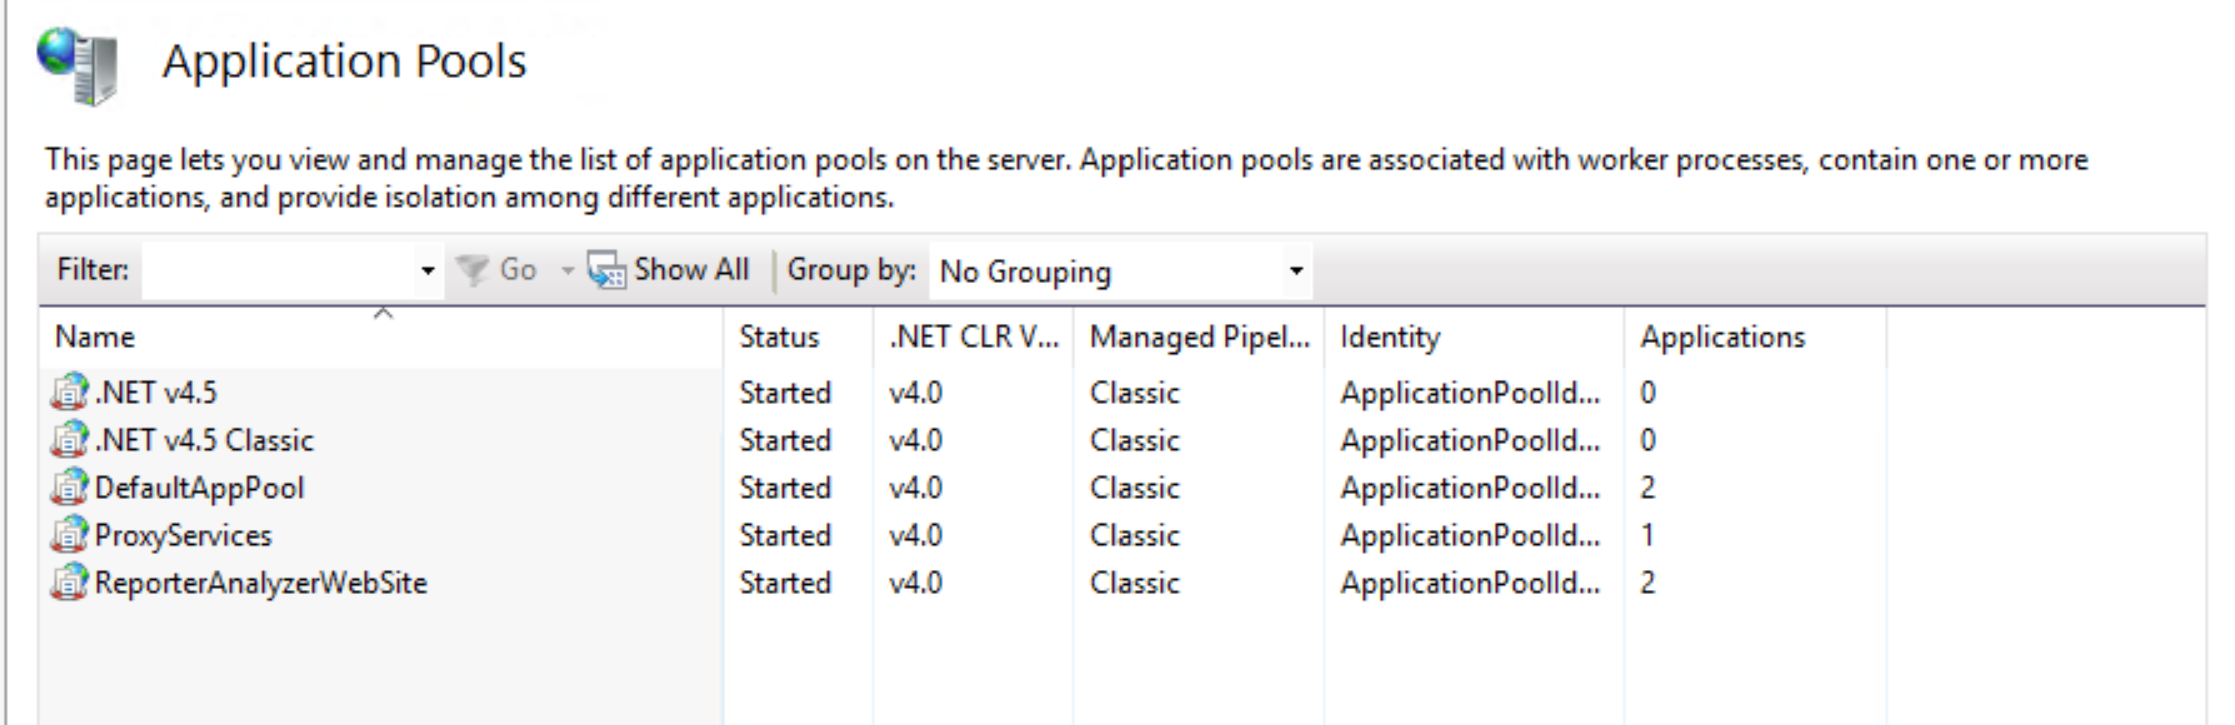Click the Go funnel icon
This screenshot has width=2235, height=725.
coord(472,270)
